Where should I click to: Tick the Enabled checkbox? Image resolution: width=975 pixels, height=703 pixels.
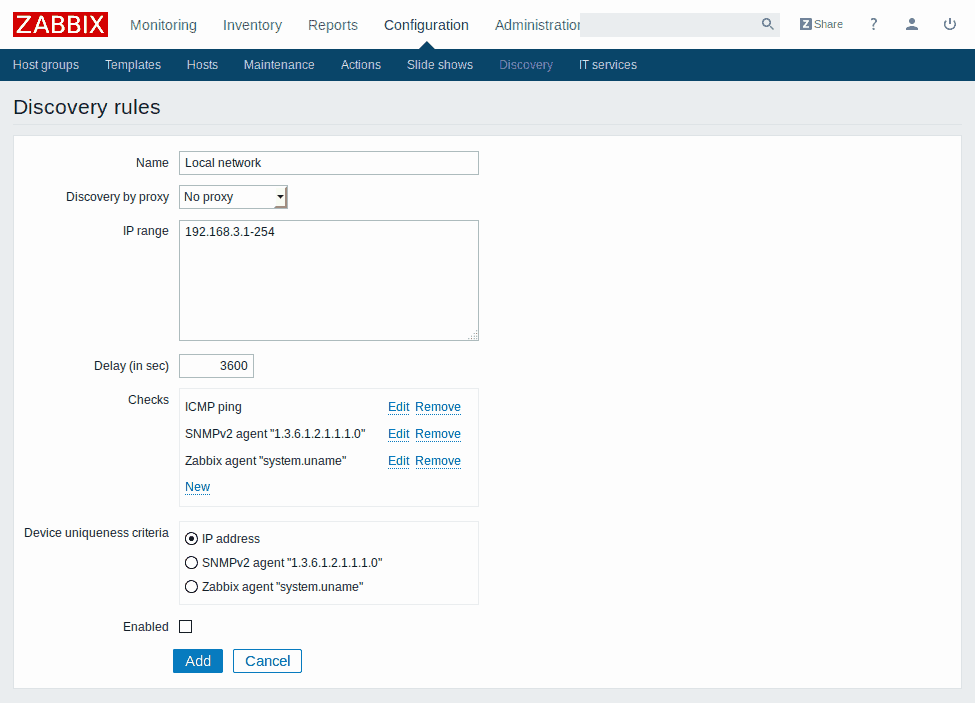pyautogui.click(x=185, y=627)
